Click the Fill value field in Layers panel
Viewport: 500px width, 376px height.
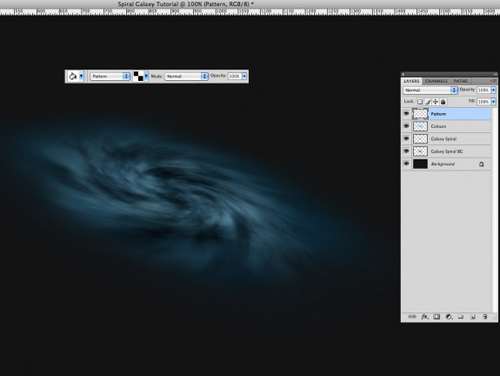tap(483, 101)
